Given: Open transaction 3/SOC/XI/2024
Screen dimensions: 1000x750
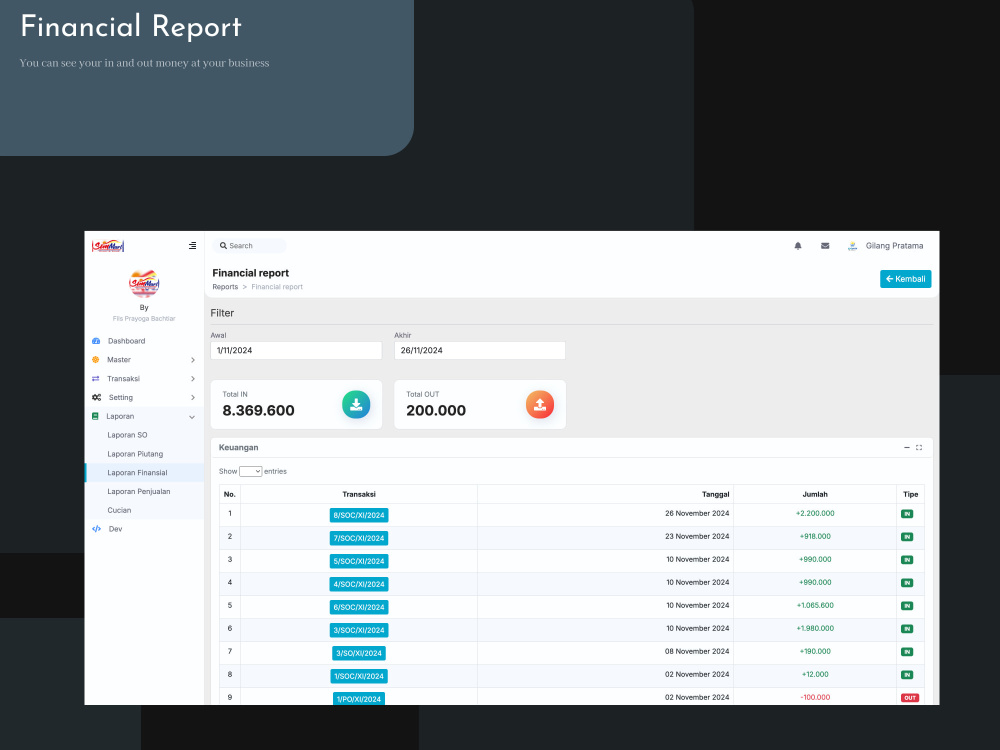Looking at the screenshot, I should tap(359, 630).
